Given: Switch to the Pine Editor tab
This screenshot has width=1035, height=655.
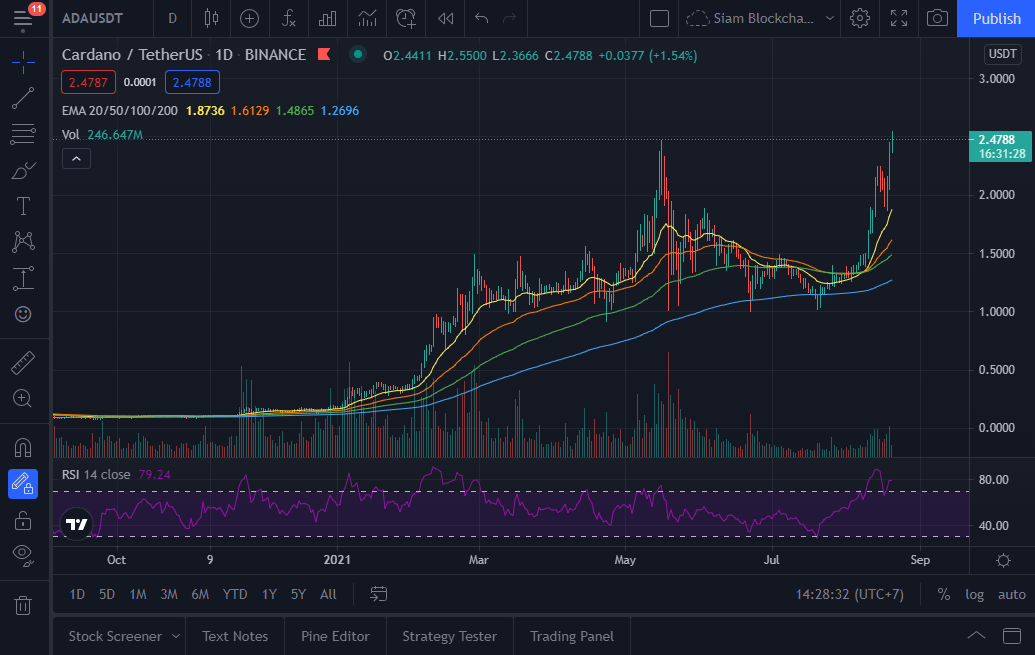Looking at the screenshot, I should (x=333, y=636).
